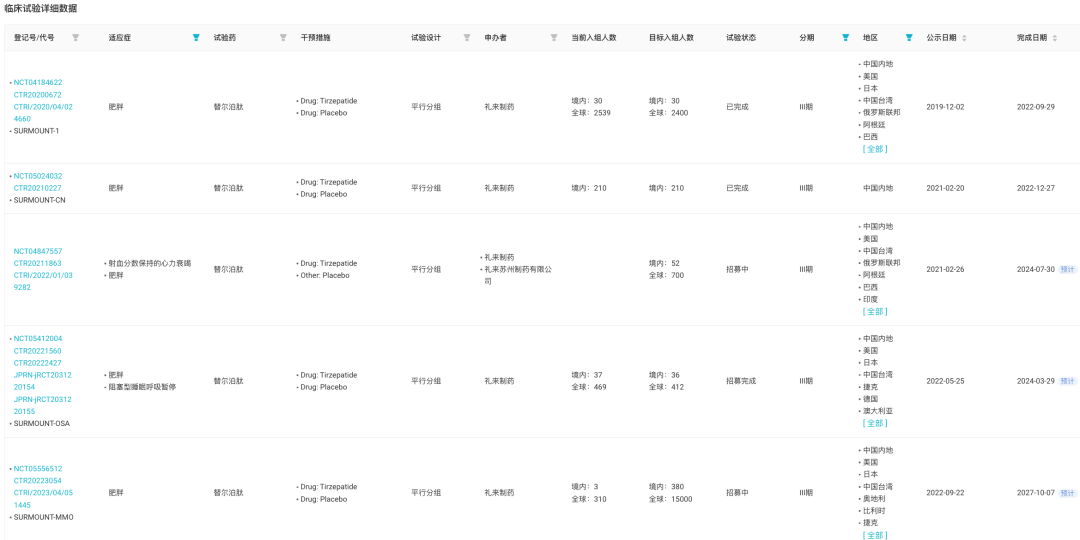
Task: Open trial link NCT05024032
Action: coord(38,176)
